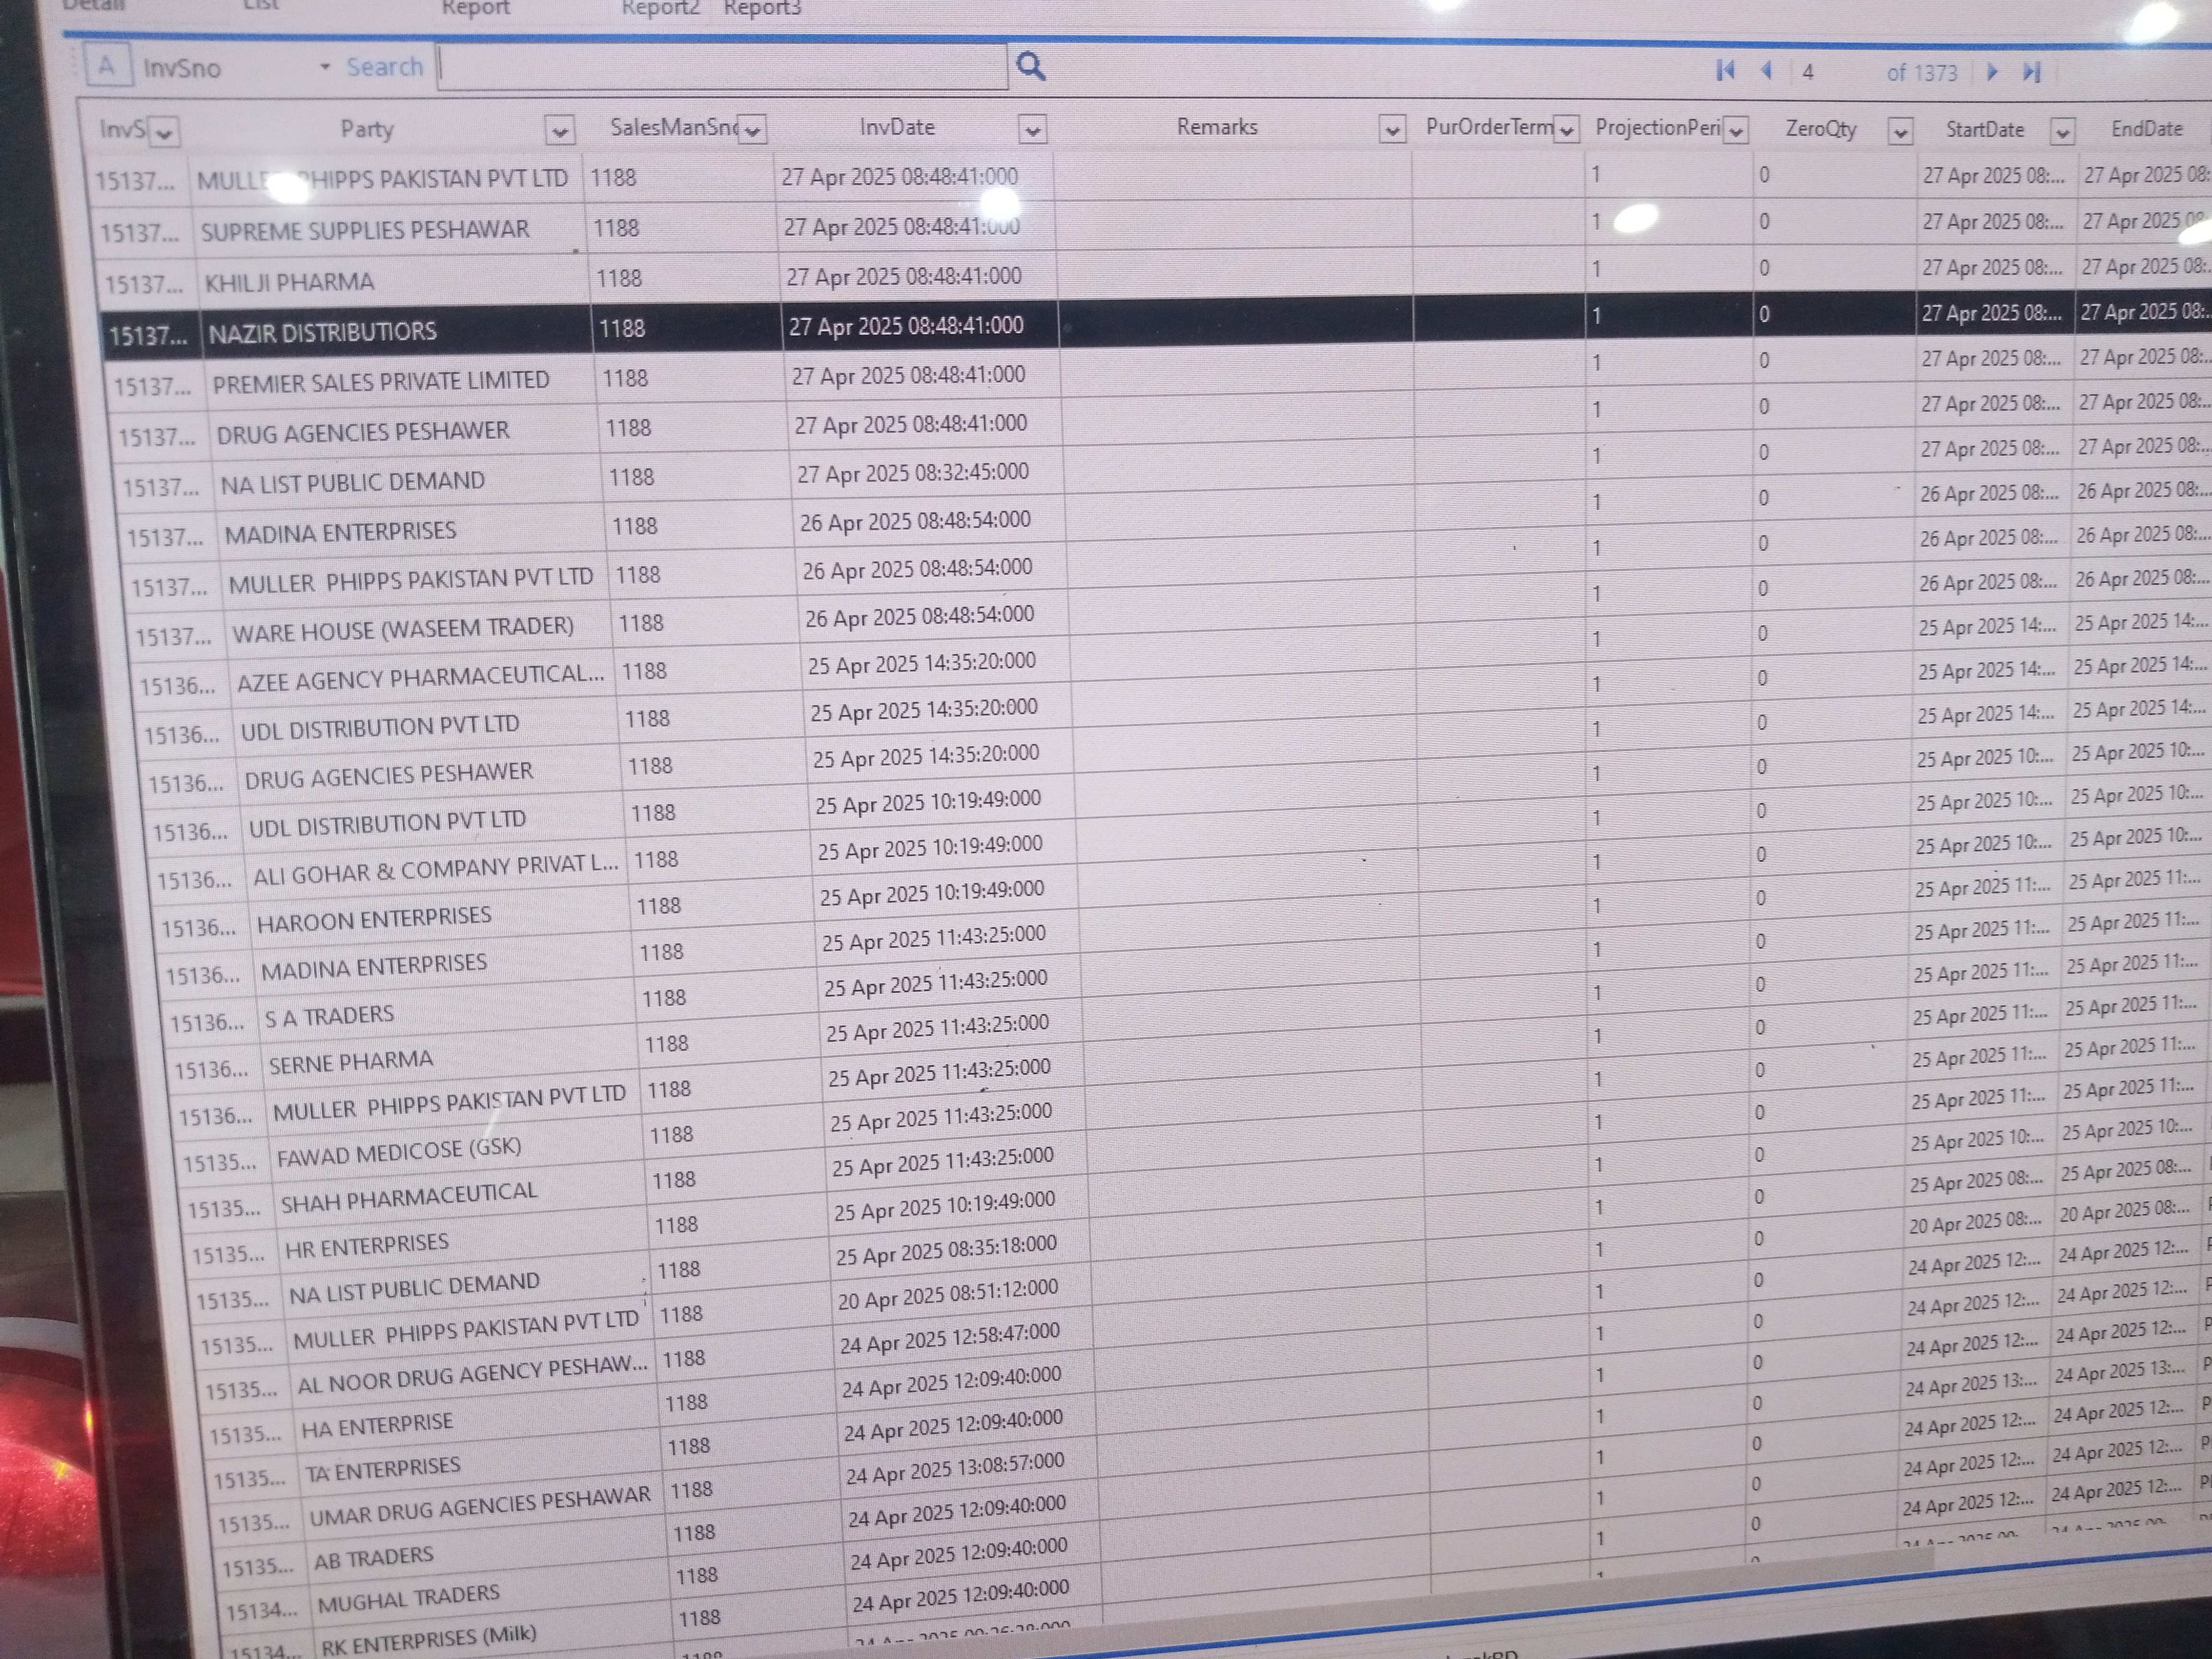
Task: Open SalesManSno column filter arrow
Action: [752, 130]
